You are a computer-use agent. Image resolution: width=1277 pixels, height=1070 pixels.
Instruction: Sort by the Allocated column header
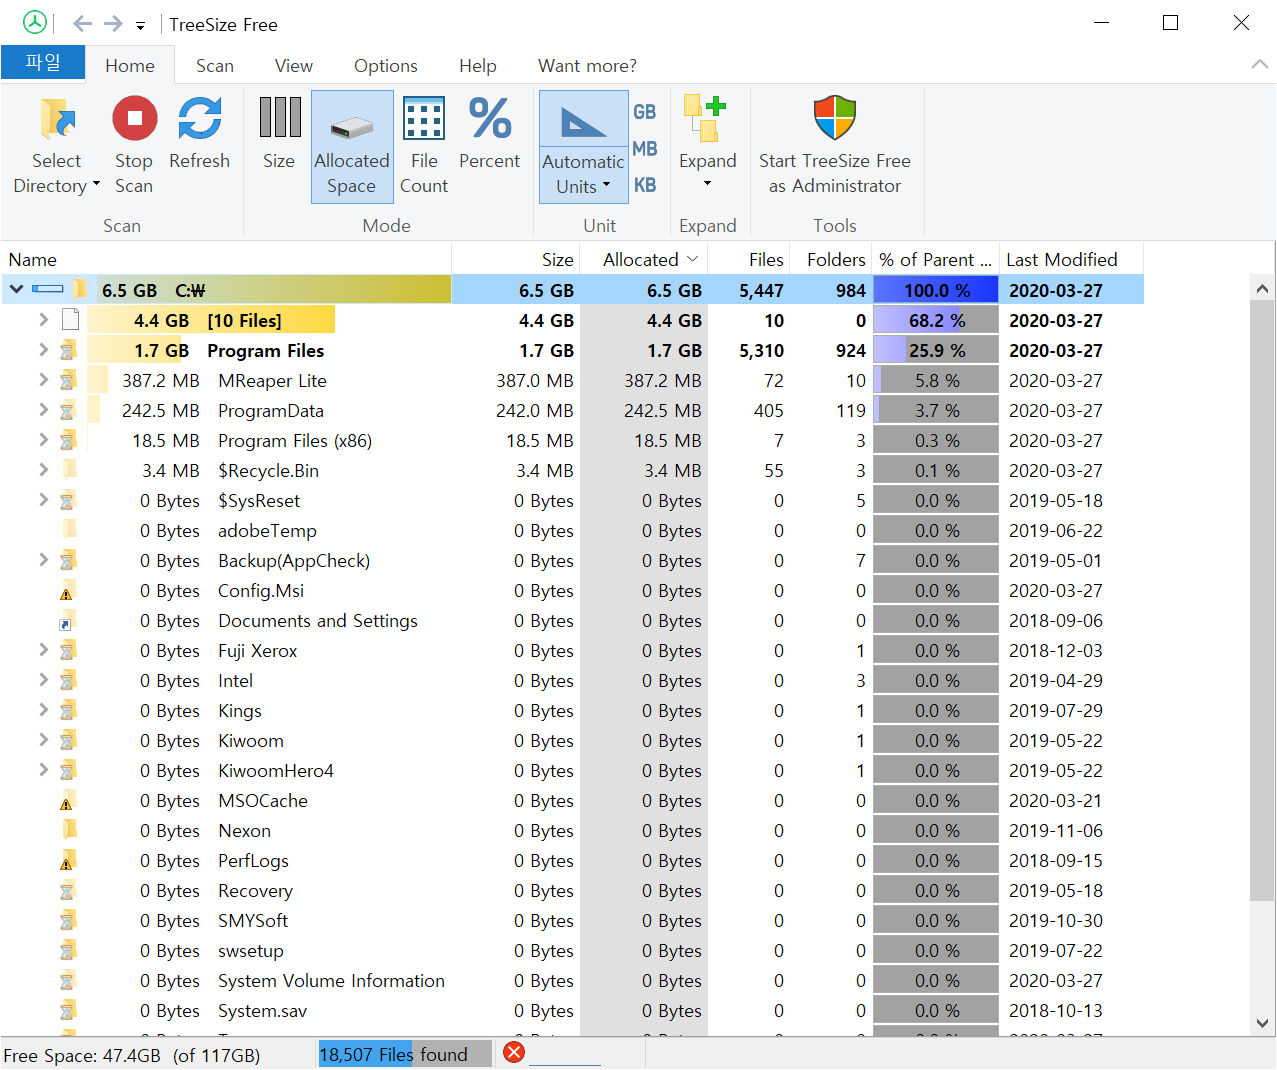(x=643, y=259)
